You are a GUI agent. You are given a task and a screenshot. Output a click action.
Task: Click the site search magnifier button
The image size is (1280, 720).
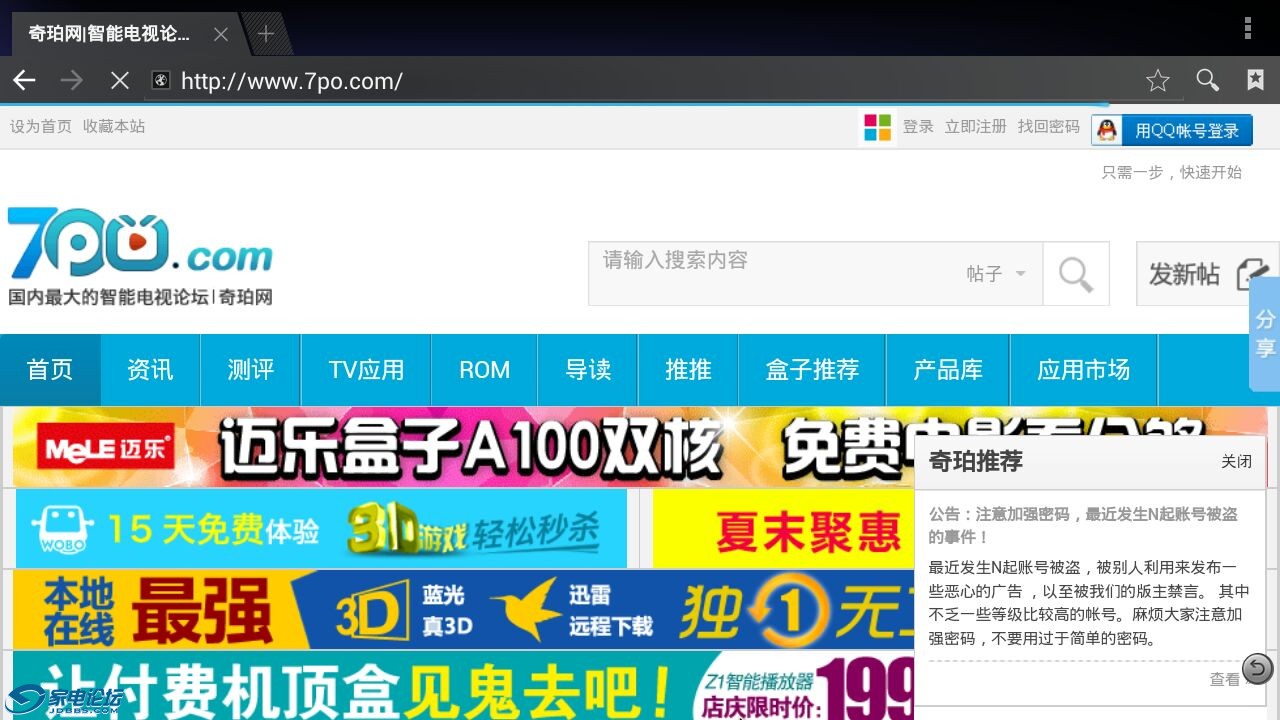tap(1076, 273)
